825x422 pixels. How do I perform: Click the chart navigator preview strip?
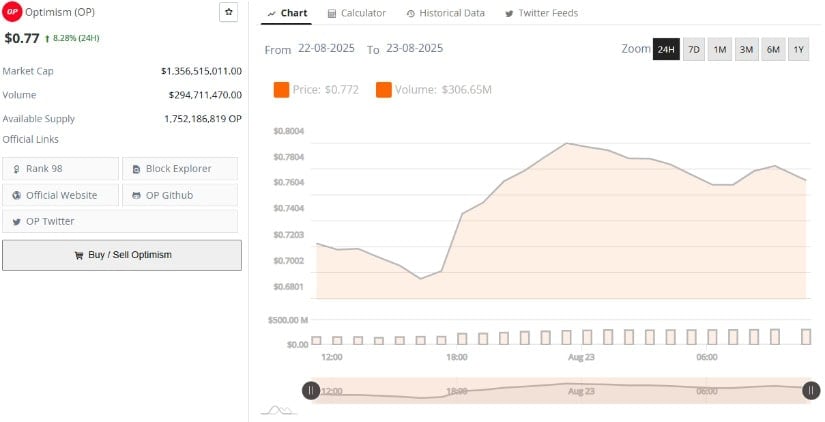(x=561, y=390)
